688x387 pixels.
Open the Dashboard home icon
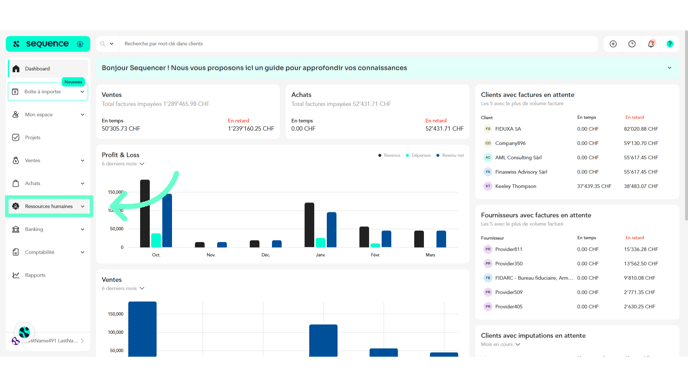pos(16,69)
